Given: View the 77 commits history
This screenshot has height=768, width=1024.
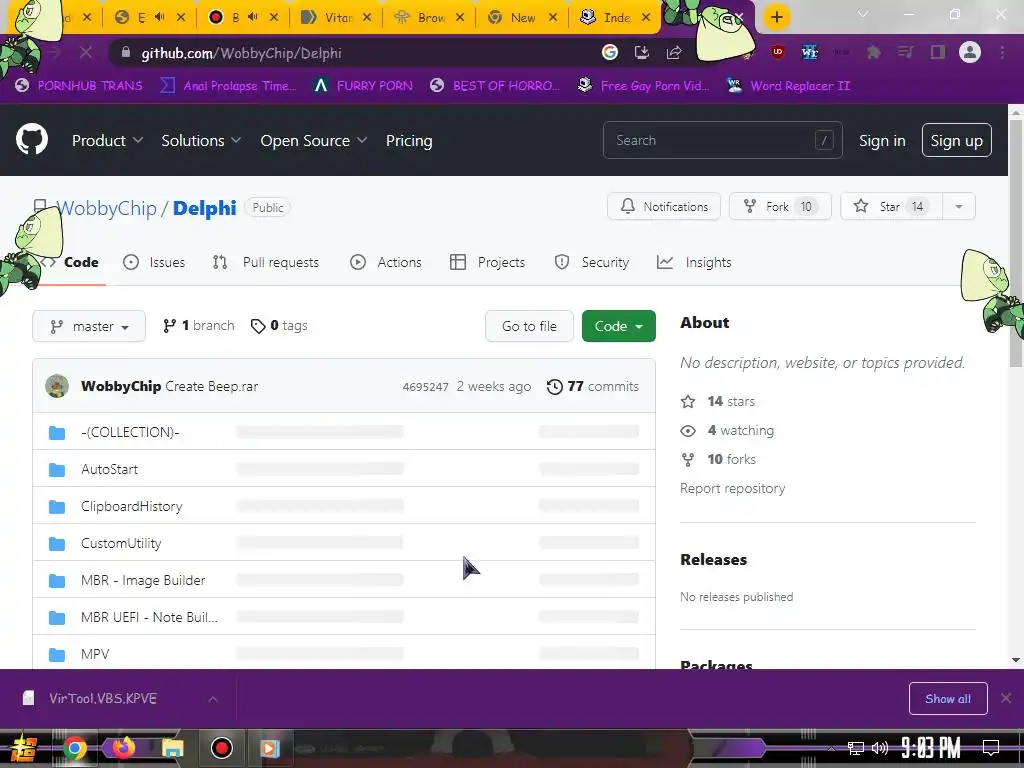Looking at the screenshot, I should 593,387.
